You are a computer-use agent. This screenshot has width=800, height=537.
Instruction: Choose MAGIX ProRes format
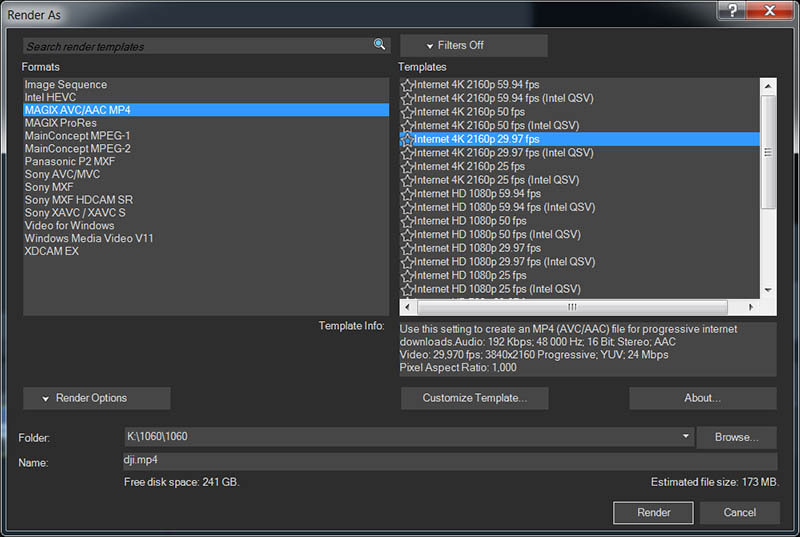[x=206, y=123]
